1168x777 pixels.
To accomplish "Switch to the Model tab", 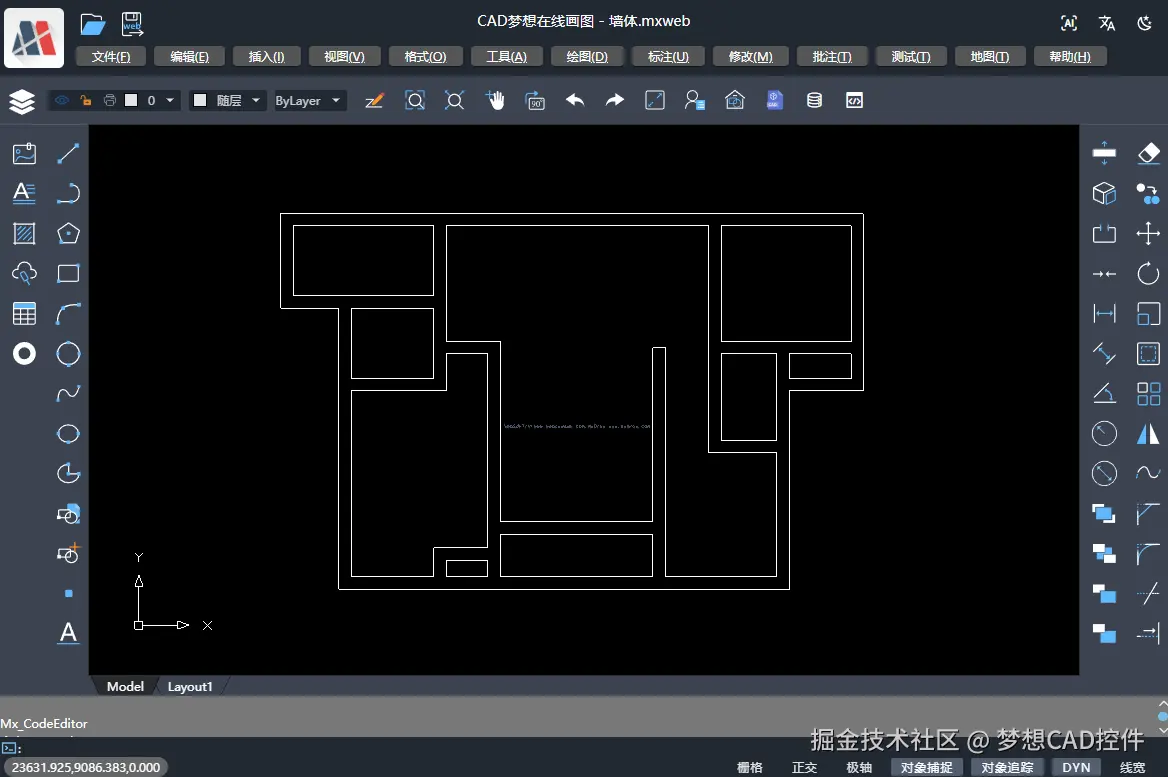I will click(x=125, y=686).
